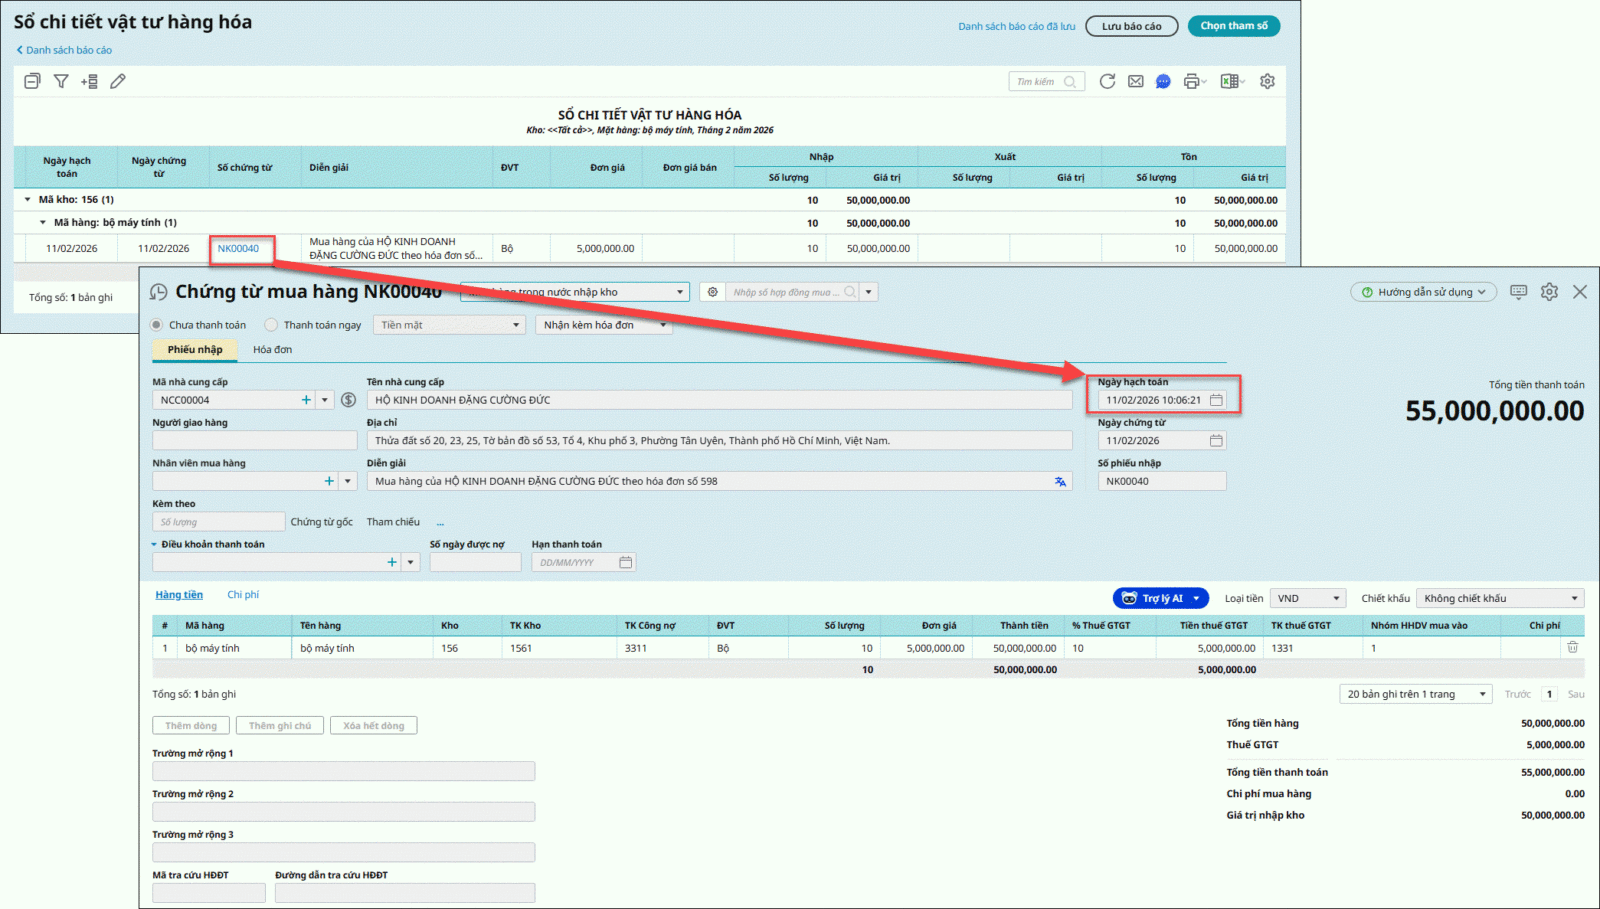Image resolution: width=1600 pixels, height=909 pixels.
Task: Switch to the Hóa đơn tab
Action: 272,349
